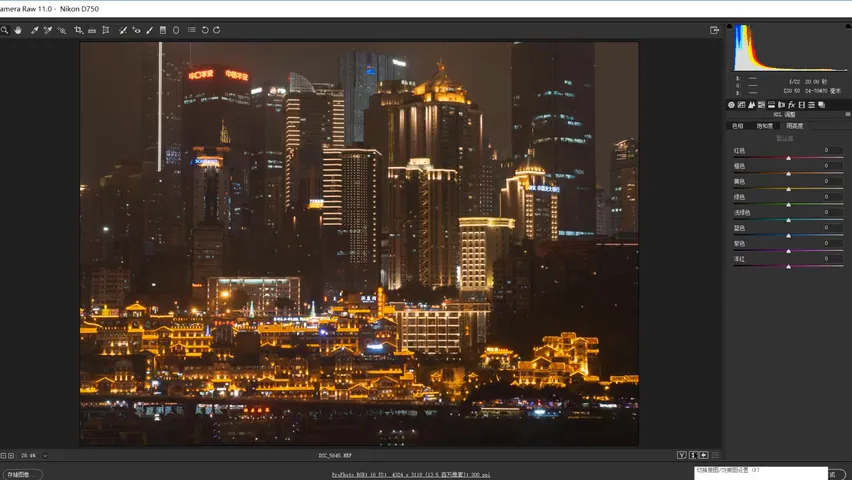This screenshot has width=852, height=480.
Task: Select the Spot Removal tool
Action: 123,30
